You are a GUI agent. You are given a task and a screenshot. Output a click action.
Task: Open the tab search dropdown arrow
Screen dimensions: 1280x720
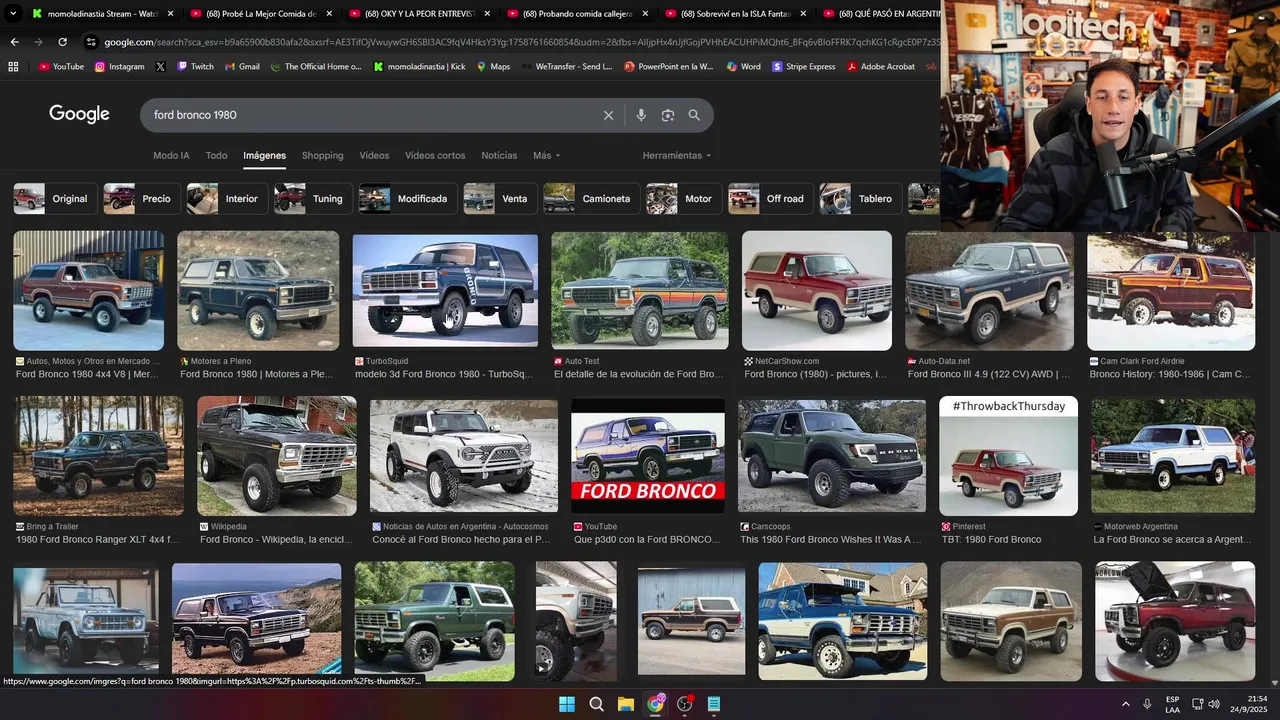(14, 14)
